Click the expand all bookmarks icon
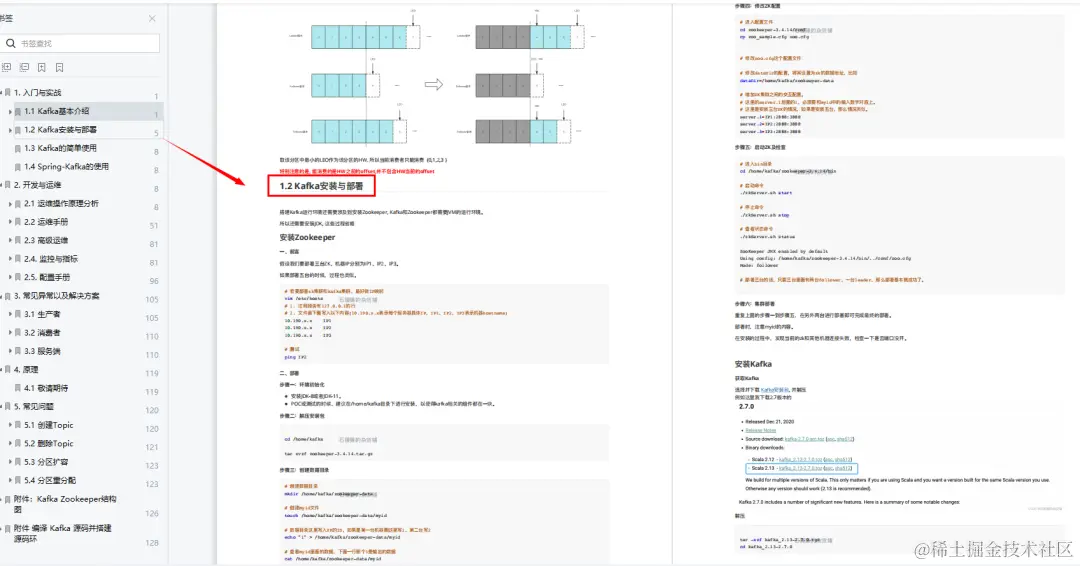The image size is (1080, 566). (7, 67)
